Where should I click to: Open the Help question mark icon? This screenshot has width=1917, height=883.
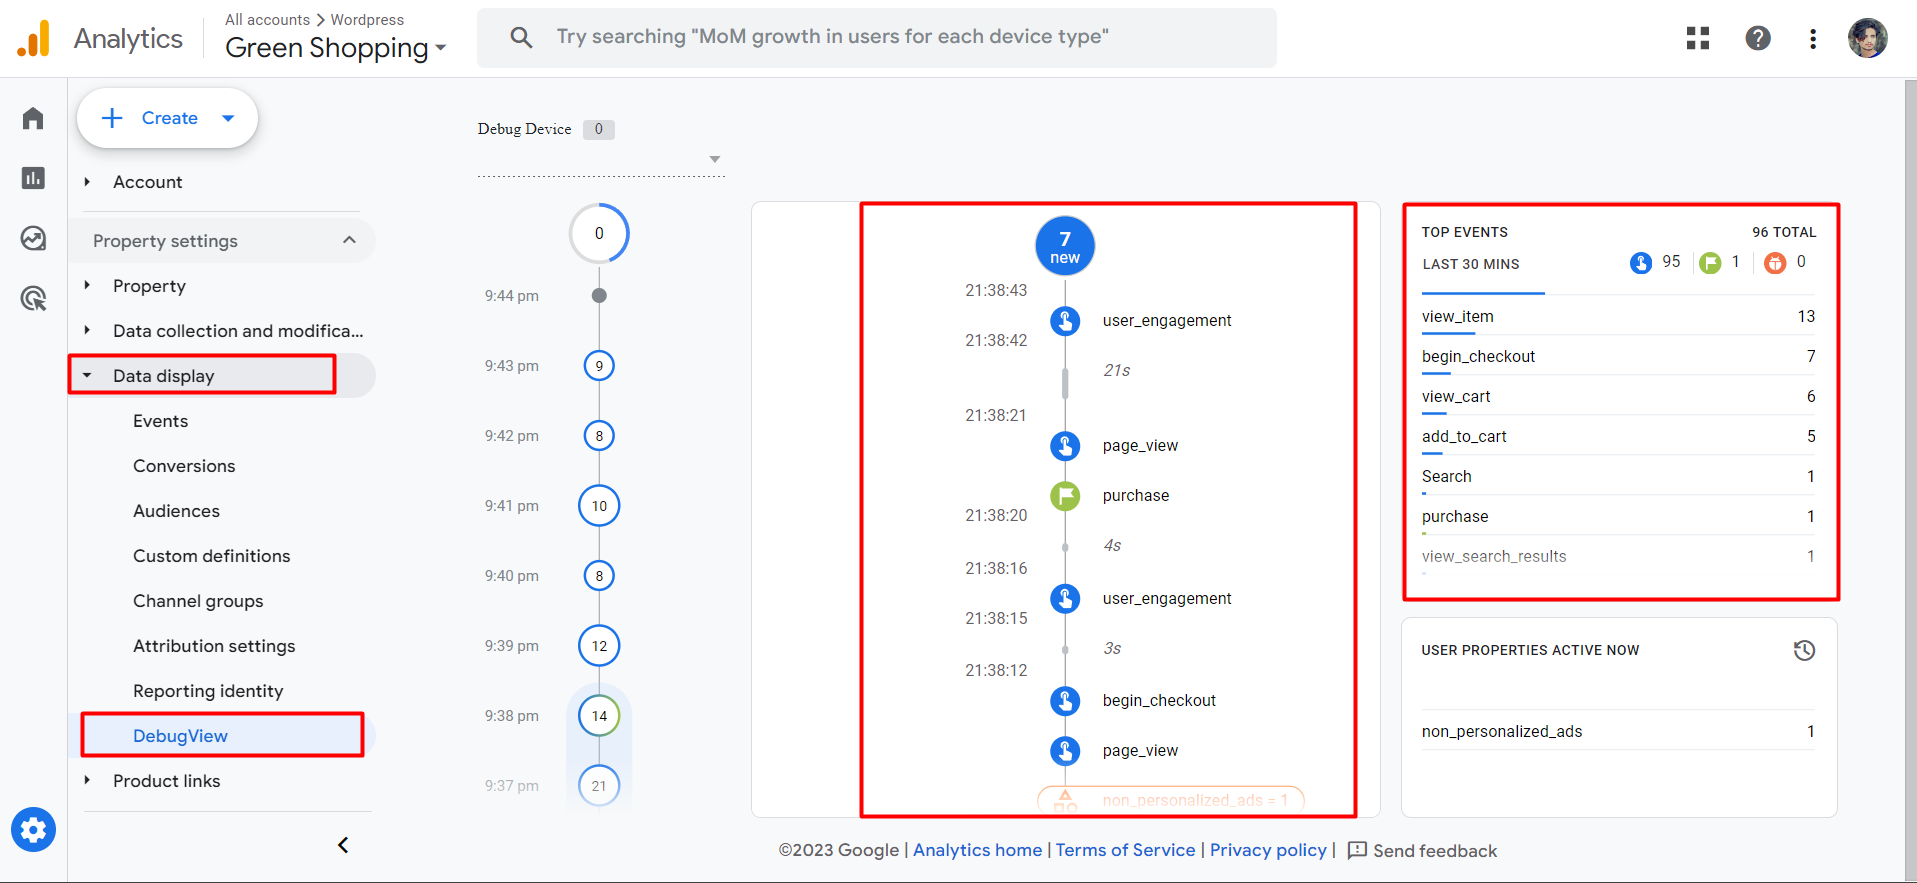pos(1757,38)
